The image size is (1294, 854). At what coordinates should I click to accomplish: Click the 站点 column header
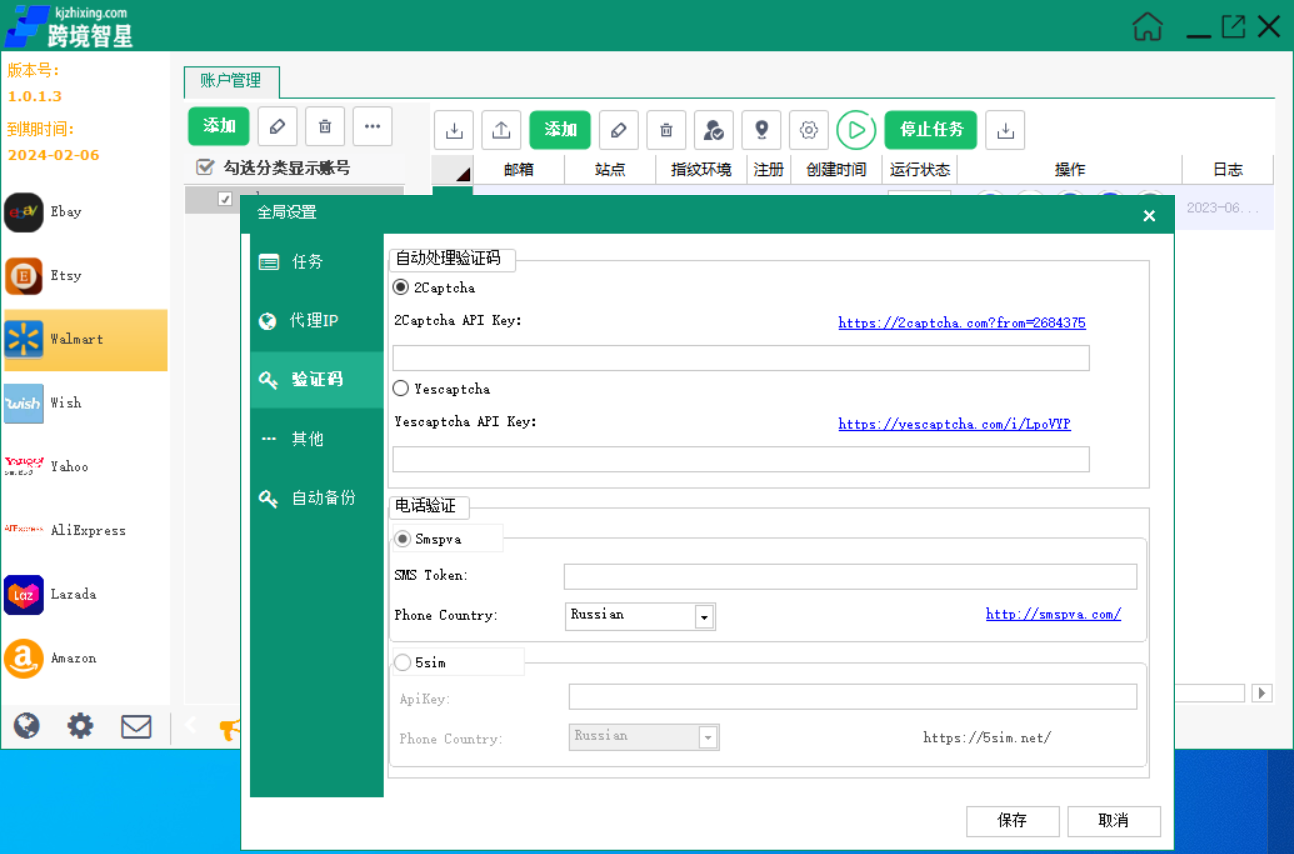[610, 170]
